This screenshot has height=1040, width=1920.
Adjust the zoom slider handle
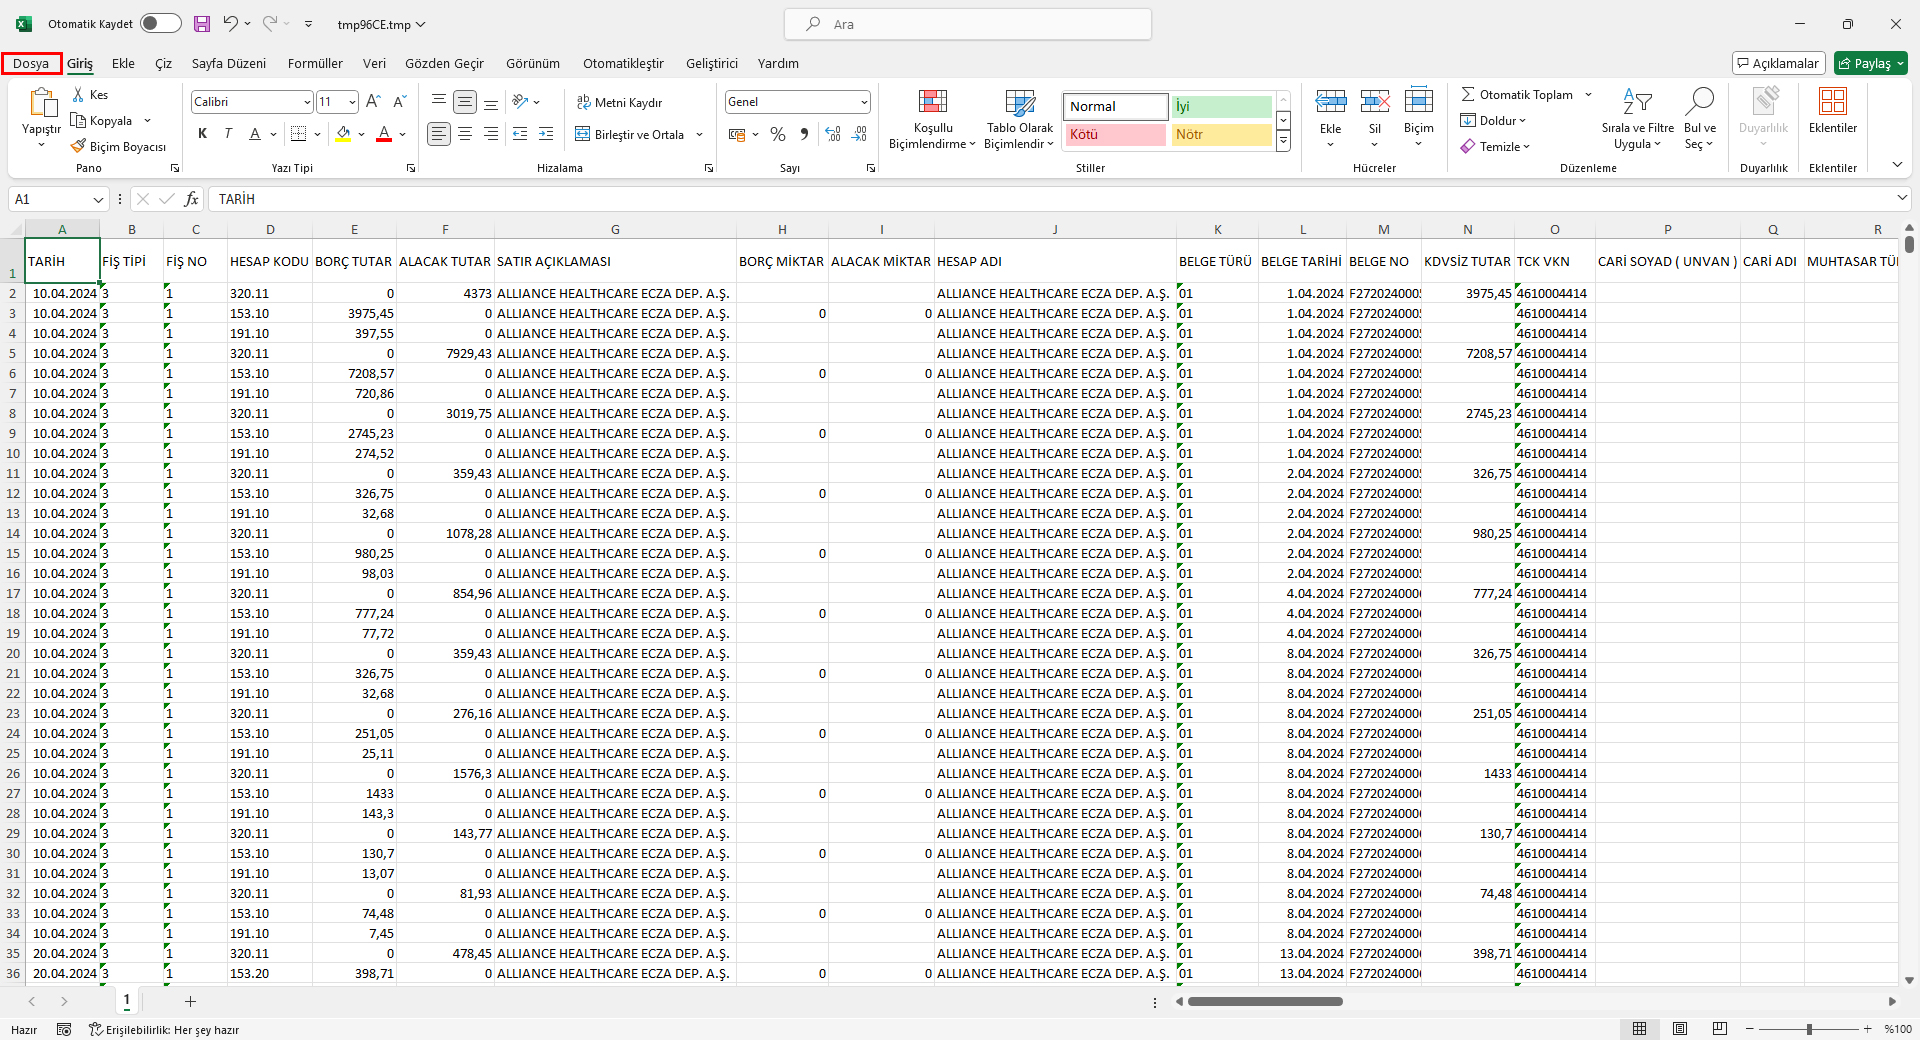[1808, 1029]
